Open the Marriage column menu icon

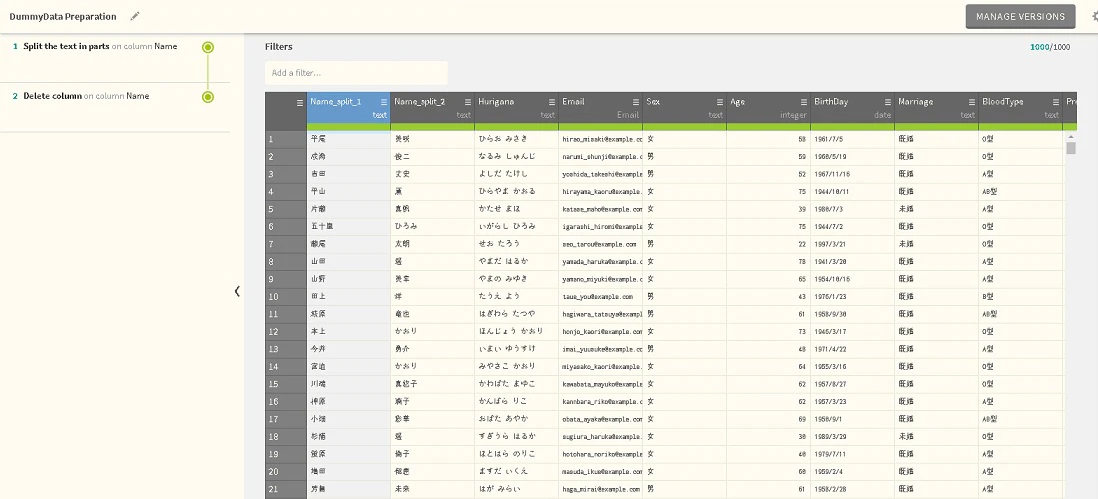972,101
